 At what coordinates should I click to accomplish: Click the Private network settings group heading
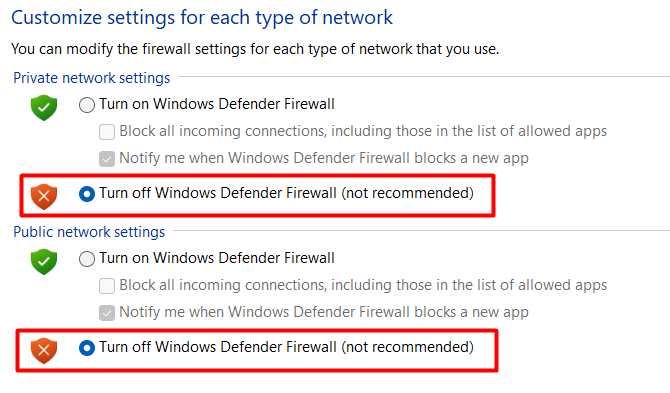[x=91, y=78]
